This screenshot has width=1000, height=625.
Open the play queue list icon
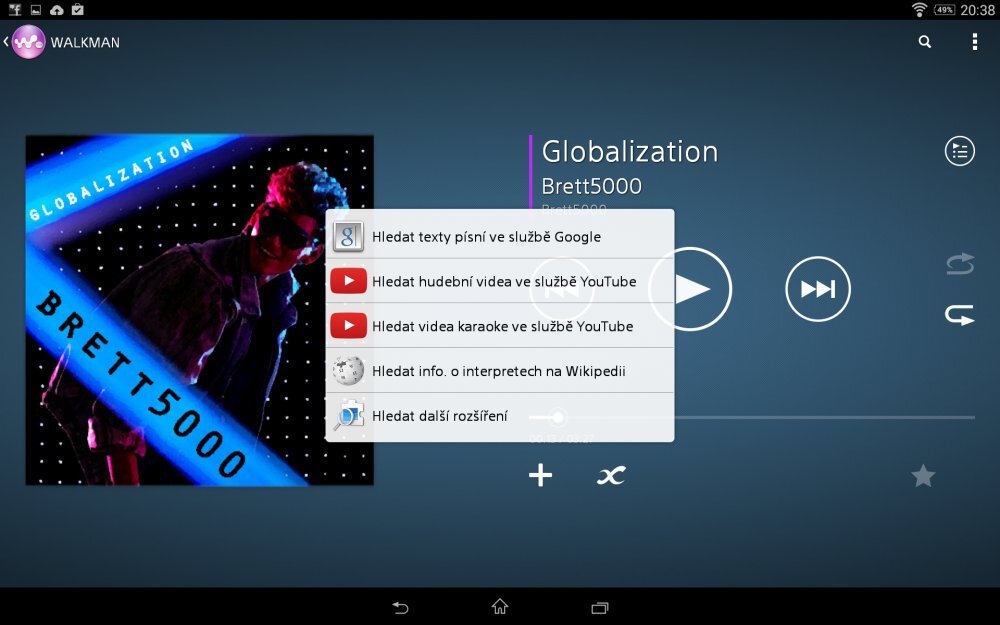pyautogui.click(x=959, y=150)
